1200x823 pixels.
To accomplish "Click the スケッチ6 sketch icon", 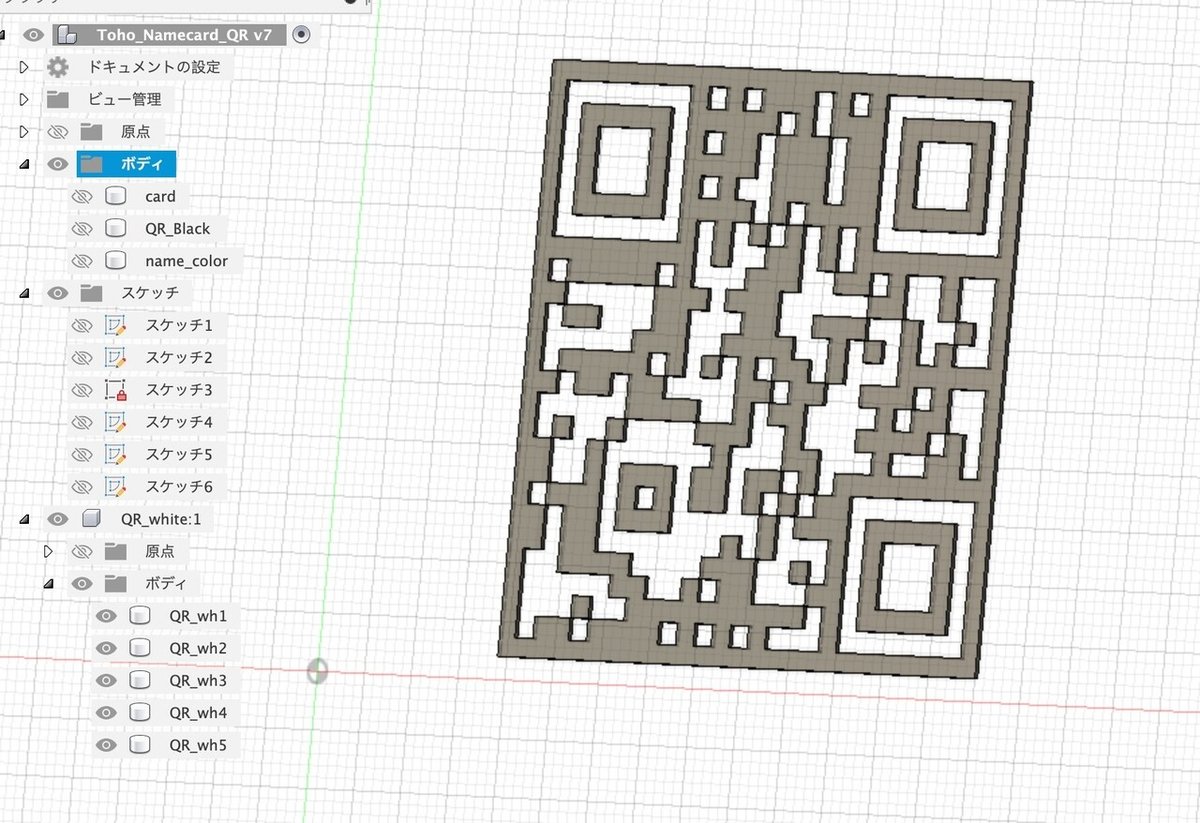I will coord(115,487).
